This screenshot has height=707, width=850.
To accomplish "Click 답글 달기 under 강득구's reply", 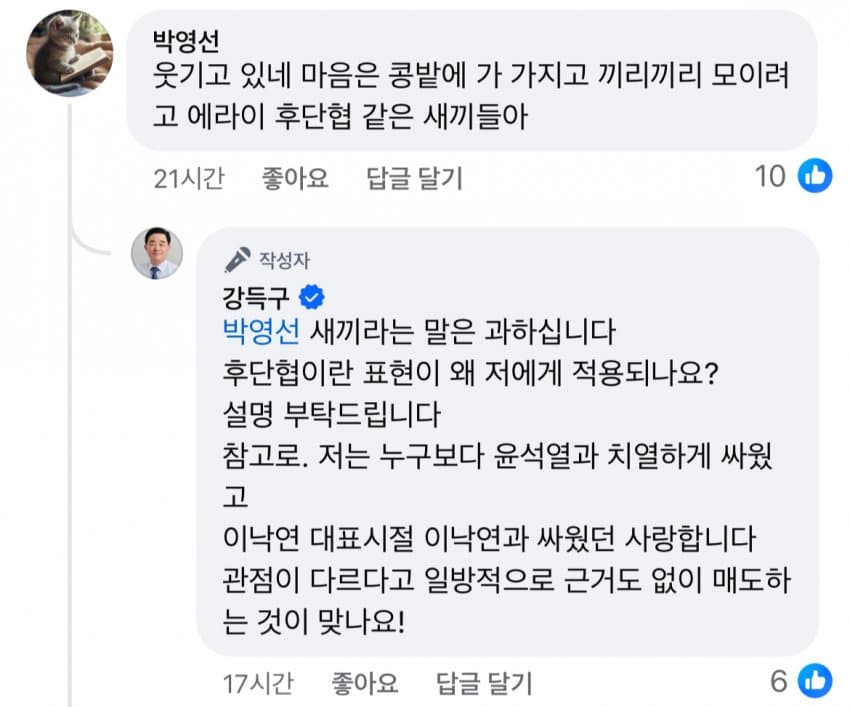I will tap(484, 683).
